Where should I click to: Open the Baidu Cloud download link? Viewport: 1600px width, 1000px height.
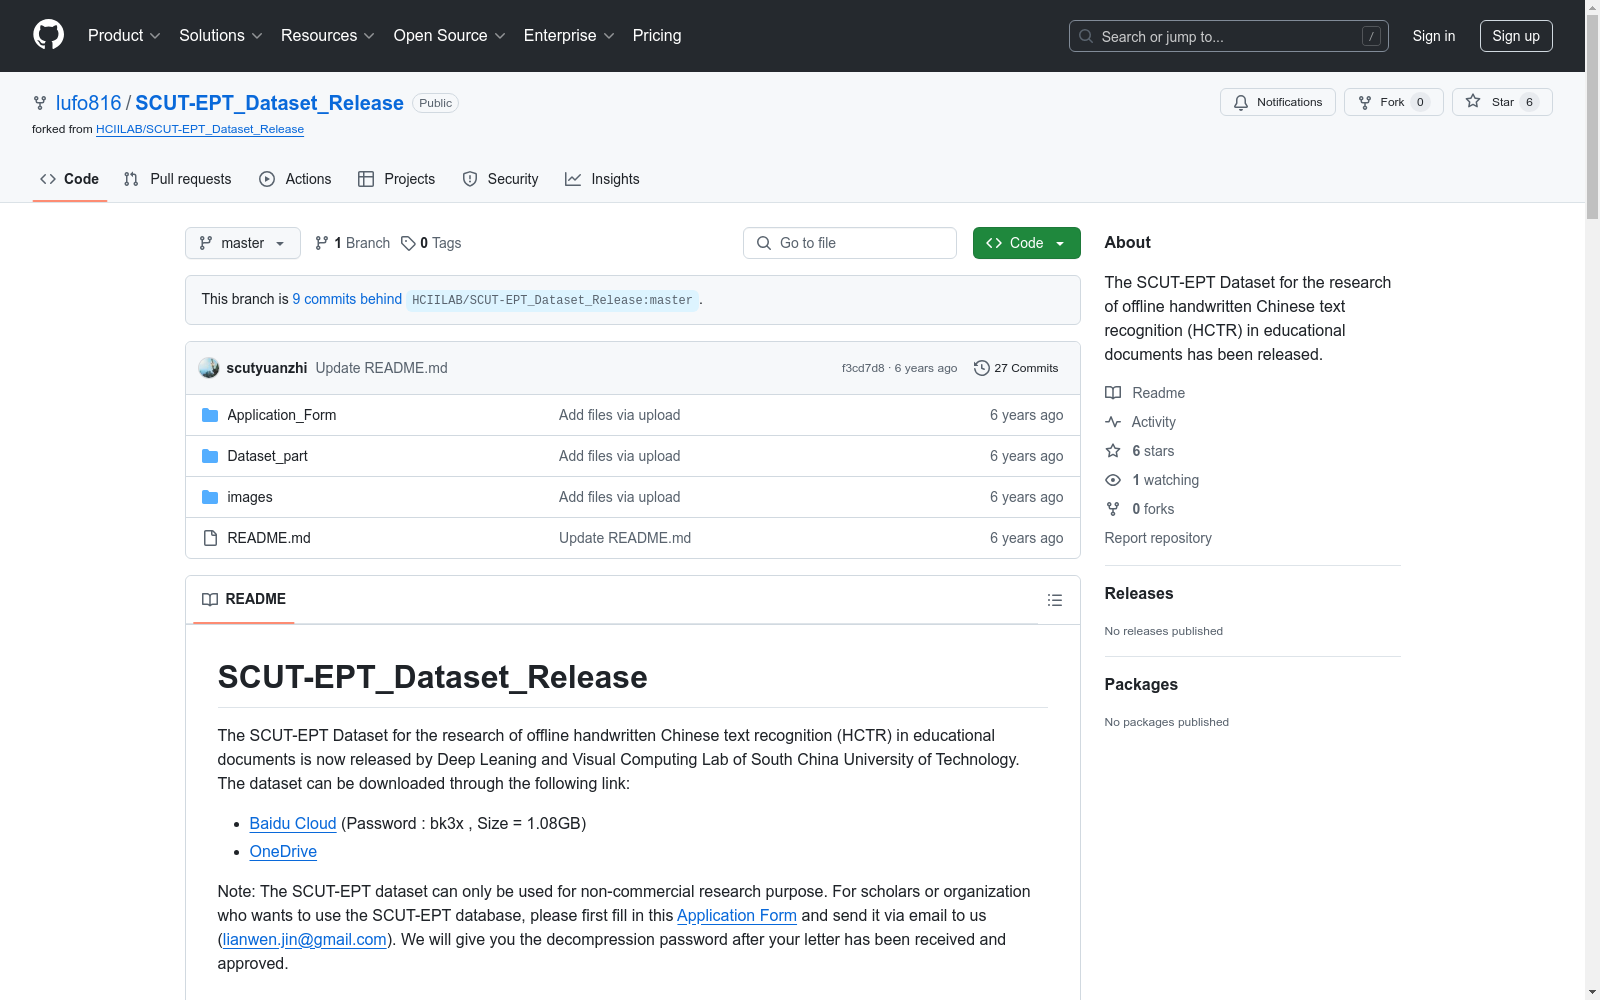coord(292,823)
